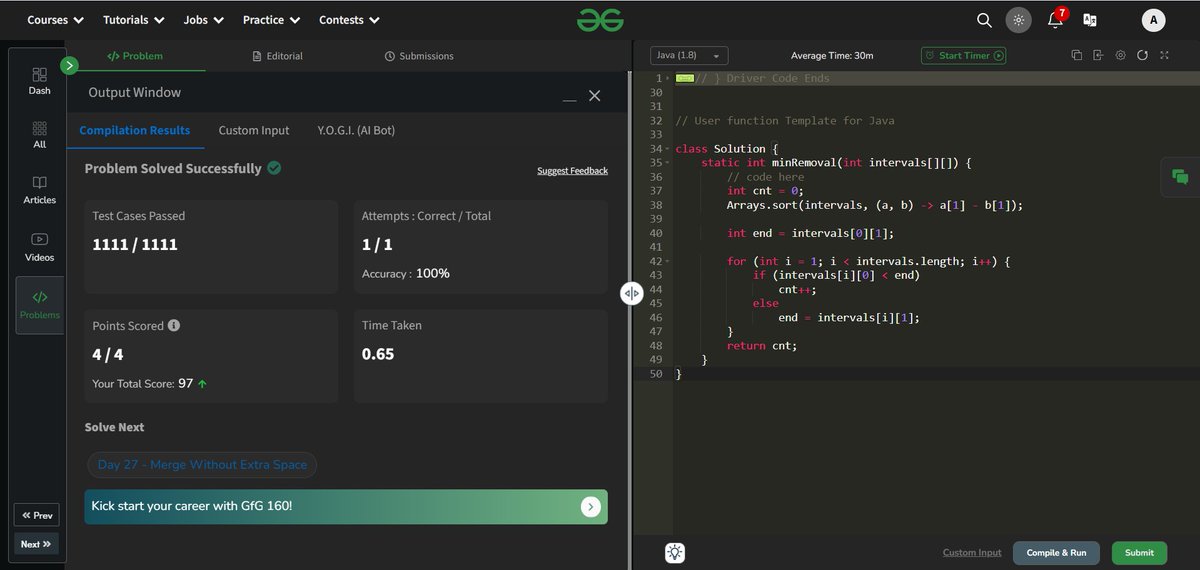Image resolution: width=1200 pixels, height=570 pixels.
Task: Click the green sidebar expand arrow
Action: point(69,66)
